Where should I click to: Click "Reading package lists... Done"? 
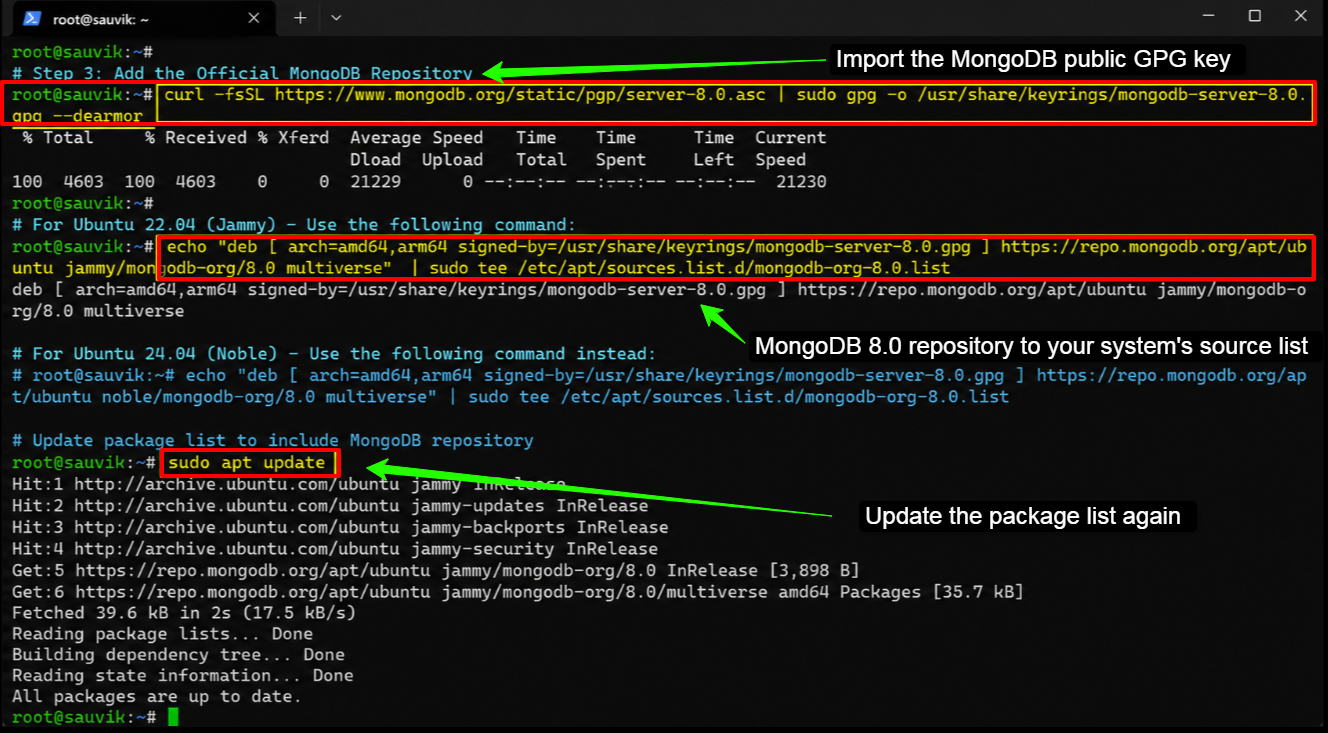(x=162, y=634)
